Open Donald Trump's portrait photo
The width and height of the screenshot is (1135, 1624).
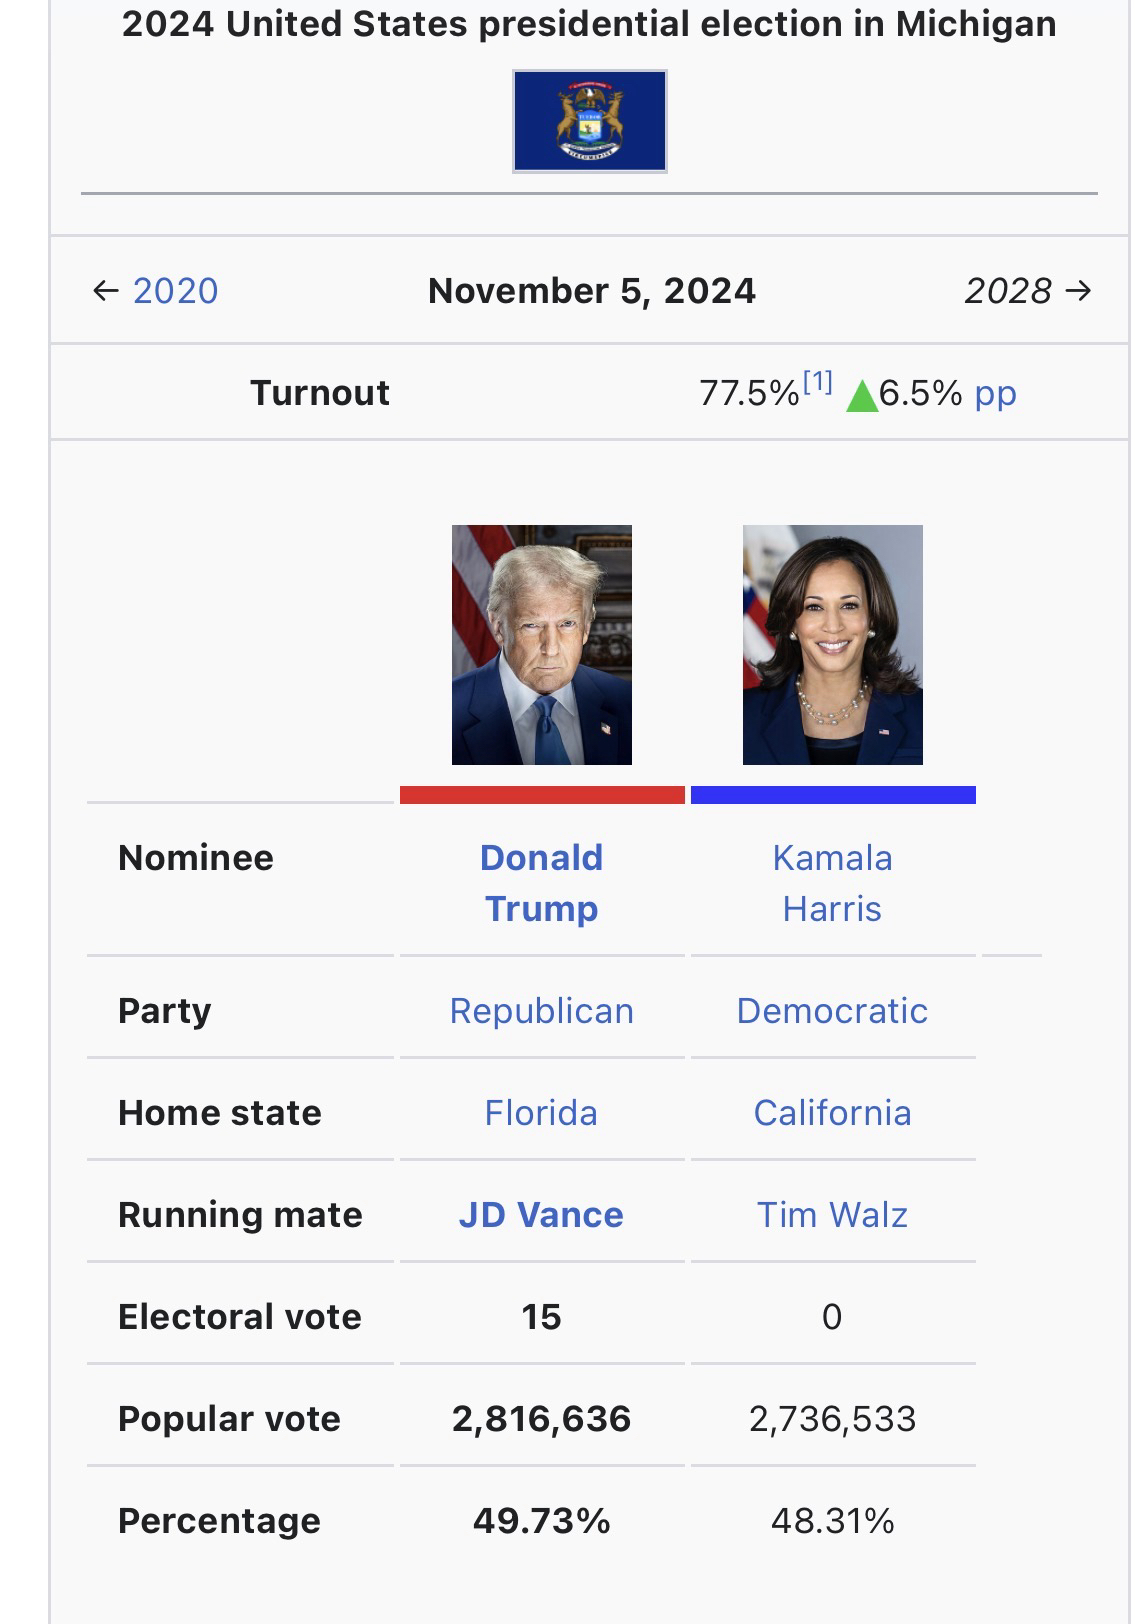(541, 645)
